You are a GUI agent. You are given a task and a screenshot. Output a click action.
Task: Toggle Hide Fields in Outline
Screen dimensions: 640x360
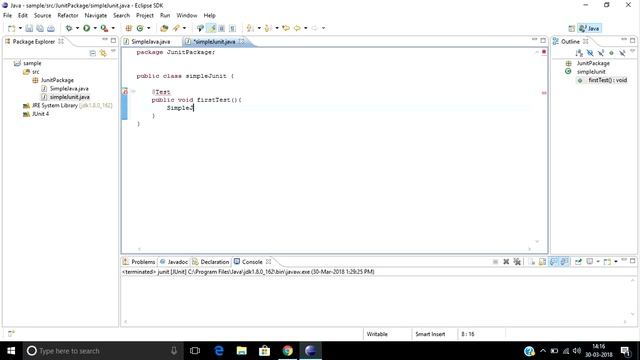(x=590, y=53)
